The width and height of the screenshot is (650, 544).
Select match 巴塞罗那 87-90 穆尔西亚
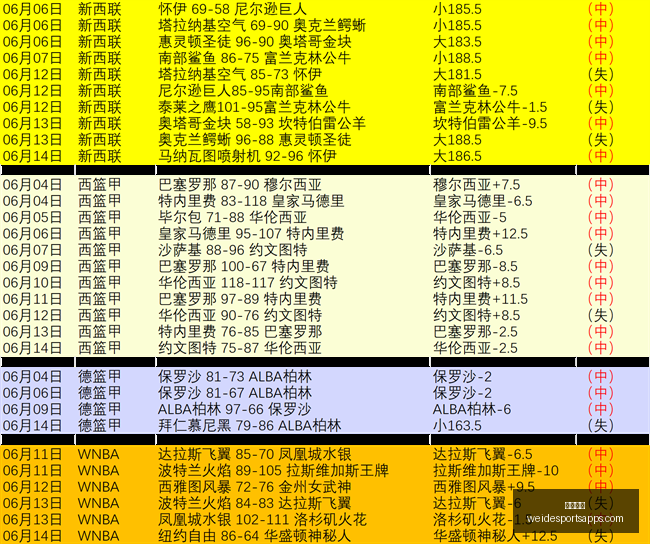click(240, 185)
